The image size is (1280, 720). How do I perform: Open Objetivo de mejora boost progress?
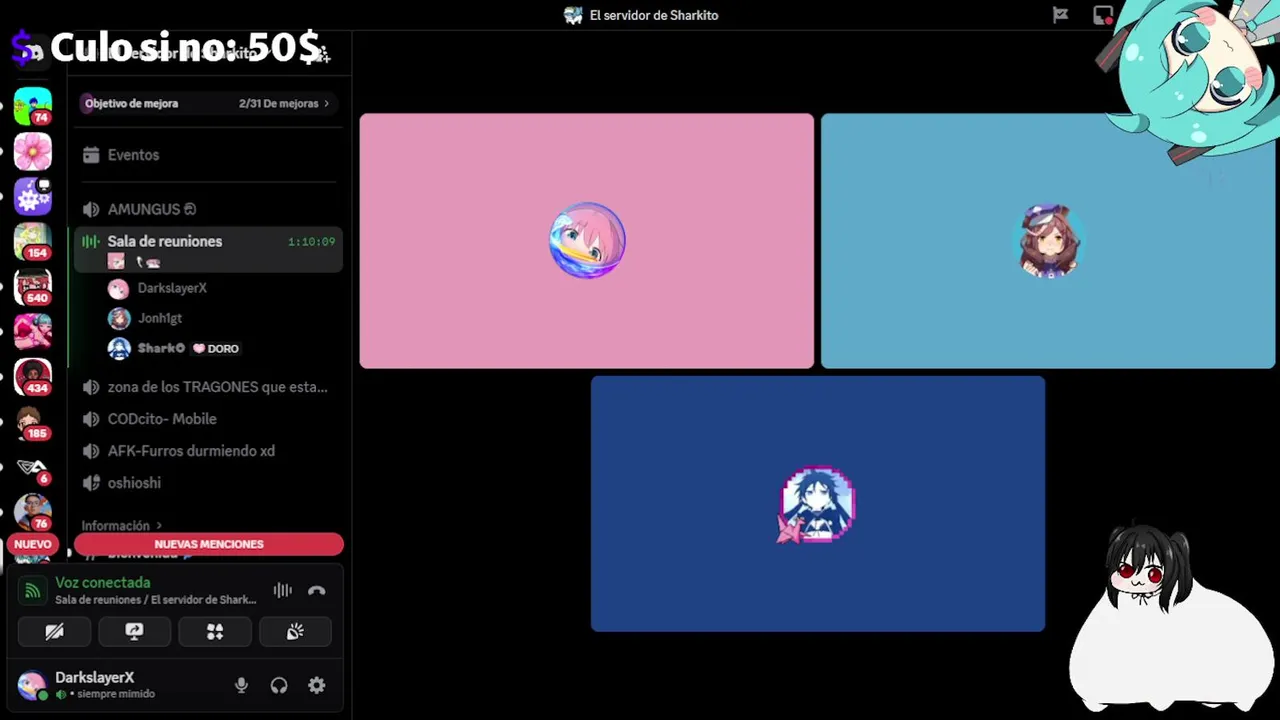coord(208,103)
